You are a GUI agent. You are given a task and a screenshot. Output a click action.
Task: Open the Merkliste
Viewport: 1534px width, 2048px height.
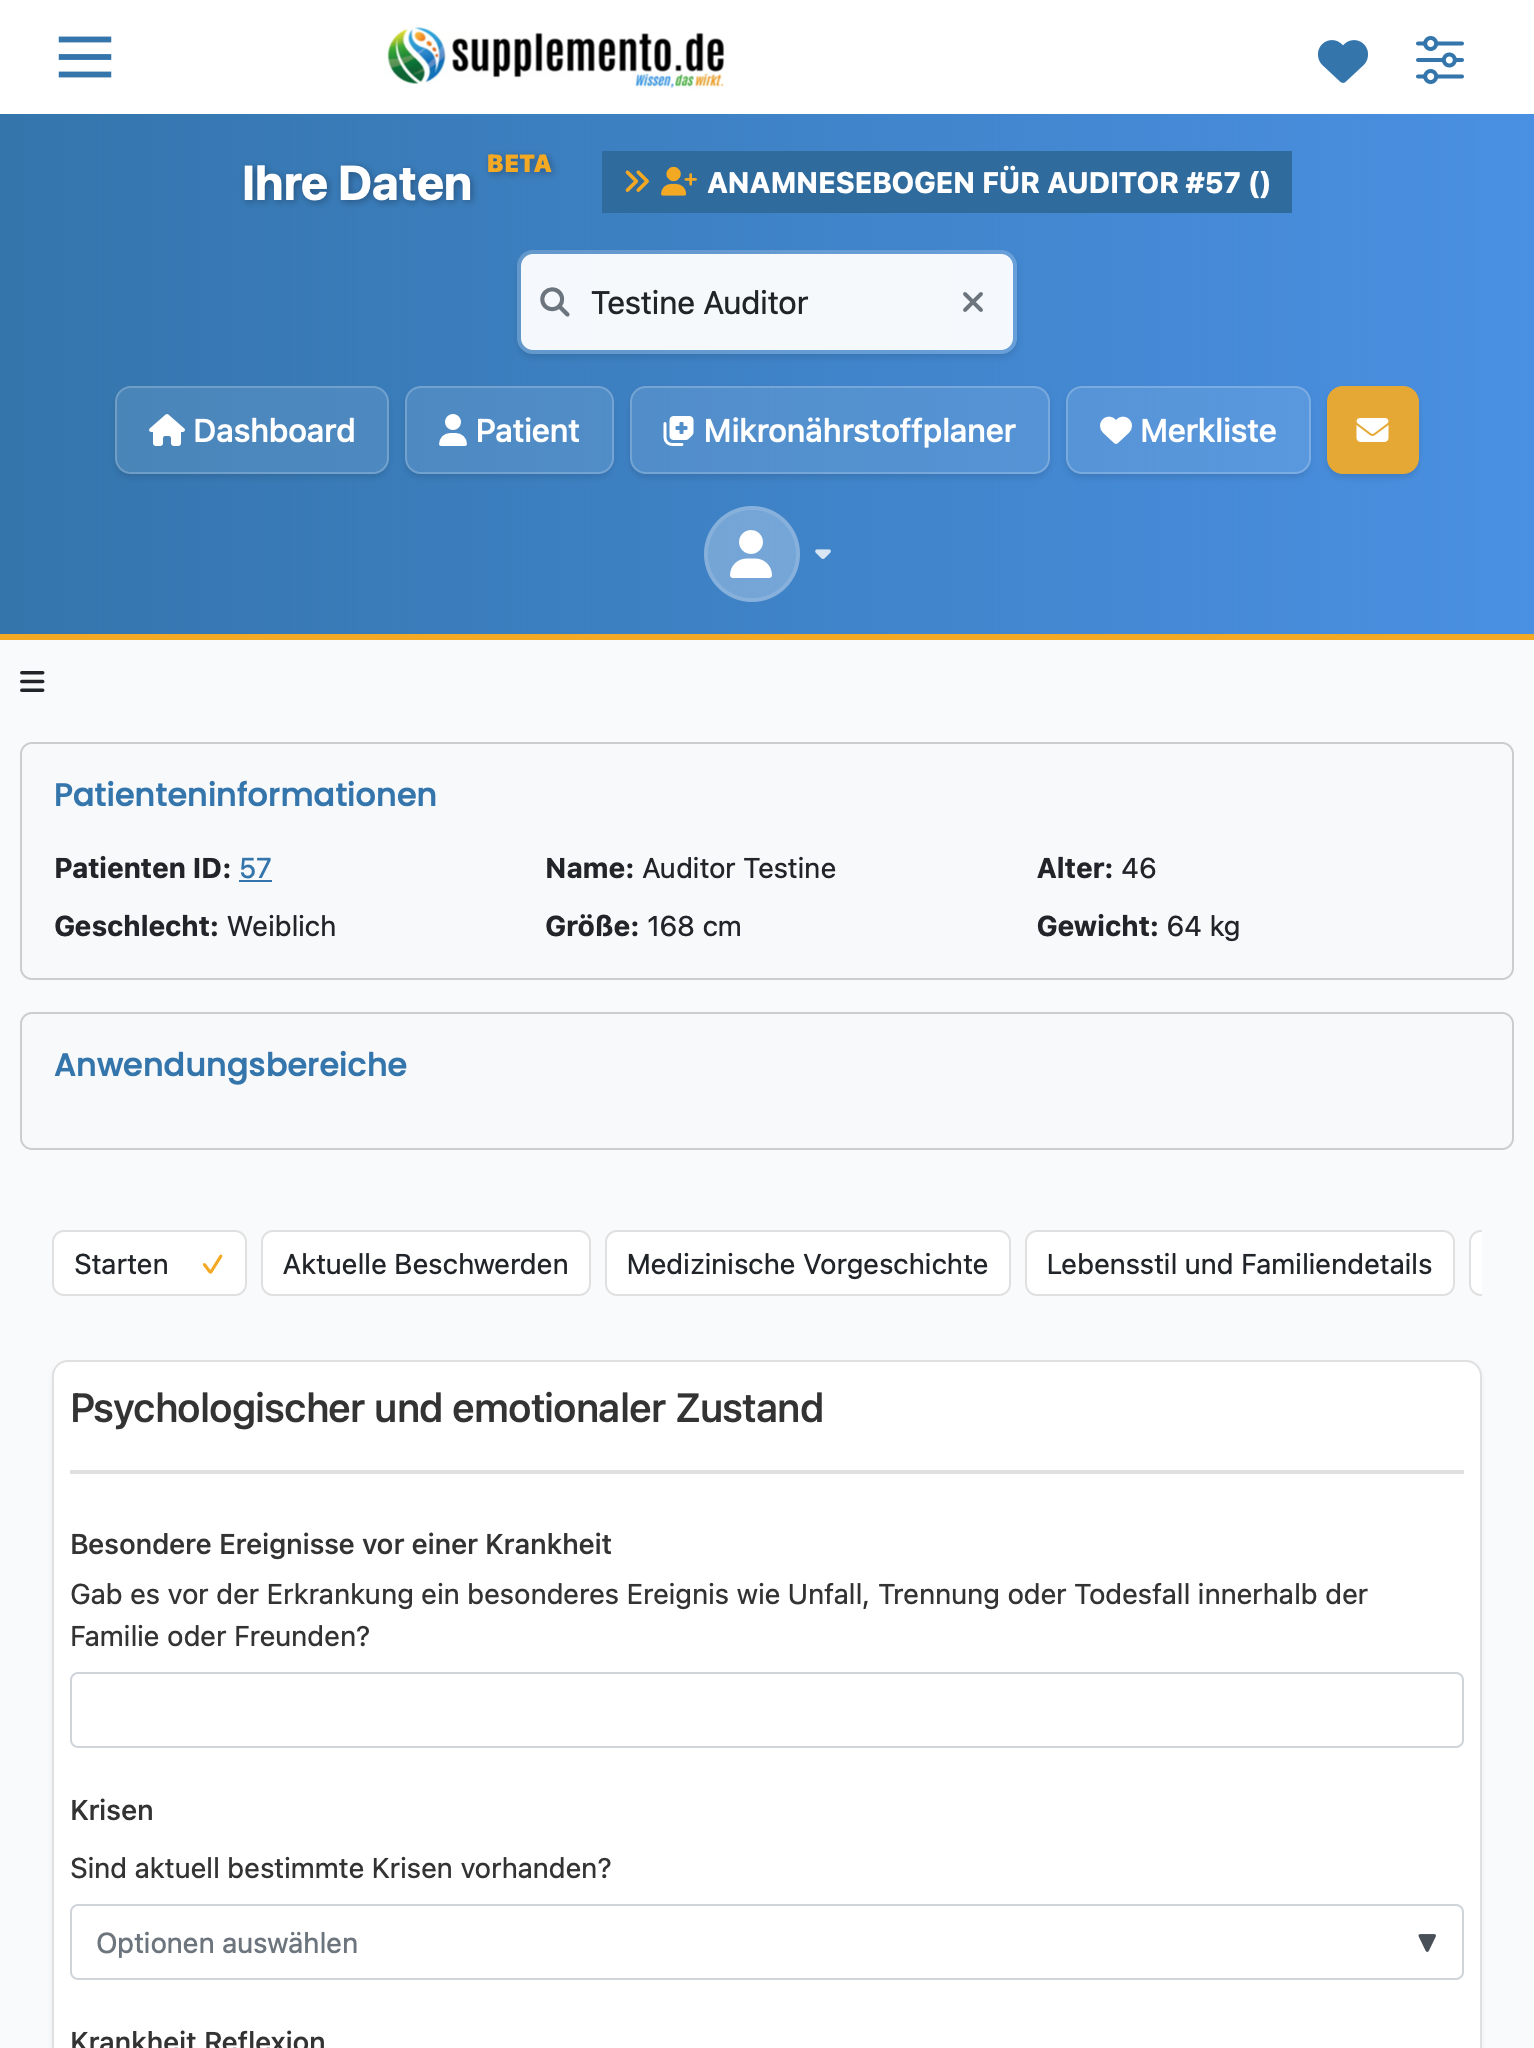[x=1188, y=430]
